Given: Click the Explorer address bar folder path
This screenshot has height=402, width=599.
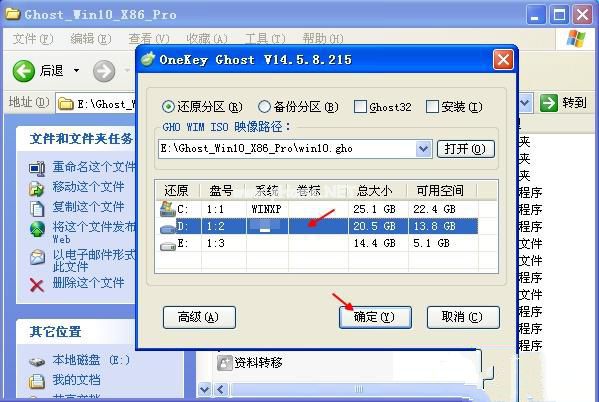Looking at the screenshot, I should click(x=96, y=104).
